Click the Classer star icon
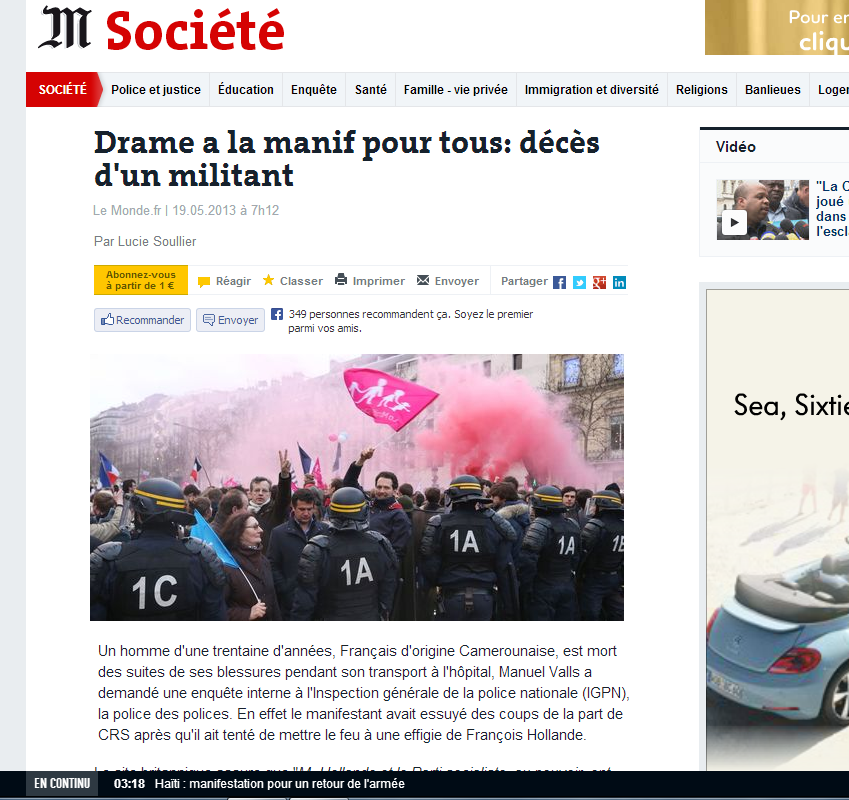This screenshot has width=849, height=800. (268, 280)
